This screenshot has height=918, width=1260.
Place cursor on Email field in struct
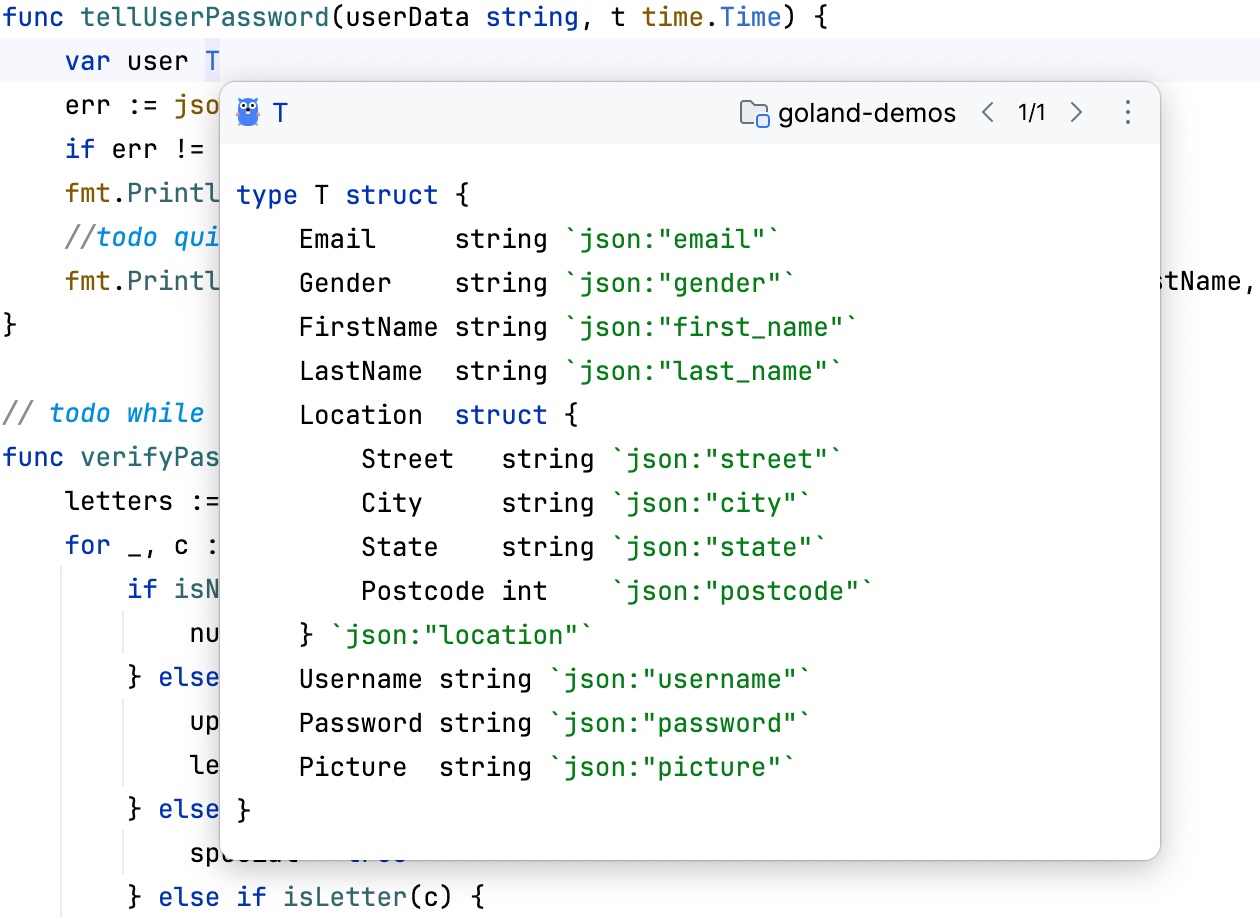337,239
